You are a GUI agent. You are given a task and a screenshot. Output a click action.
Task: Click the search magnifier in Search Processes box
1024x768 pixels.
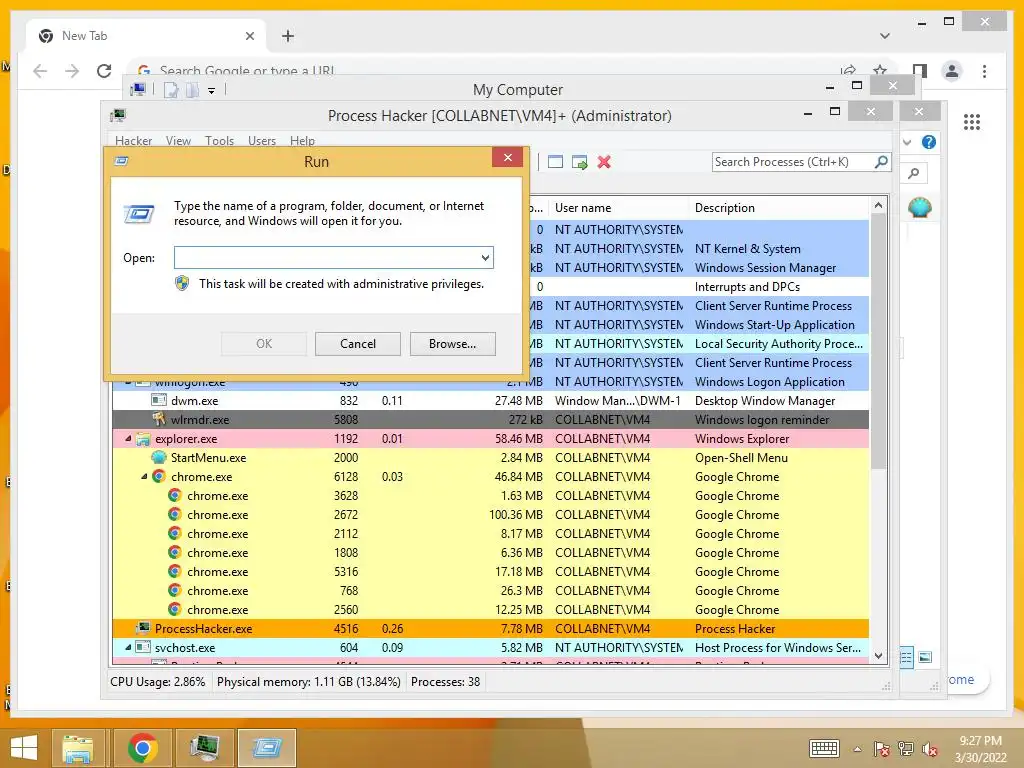881,161
